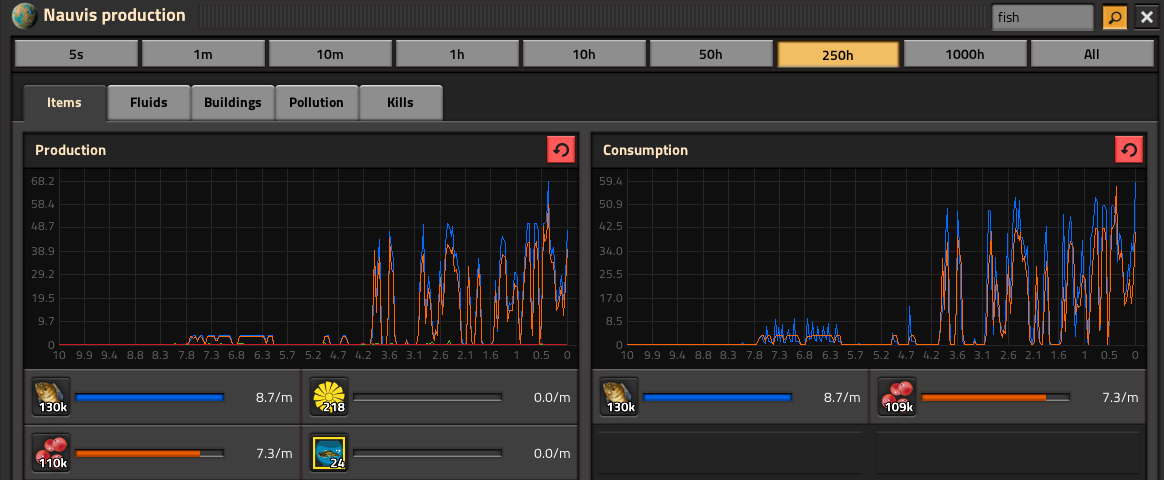The image size is (1164, 480).
Task: Click the fish breeding recipe icon labeled 24
Action: tap(329, 453)
